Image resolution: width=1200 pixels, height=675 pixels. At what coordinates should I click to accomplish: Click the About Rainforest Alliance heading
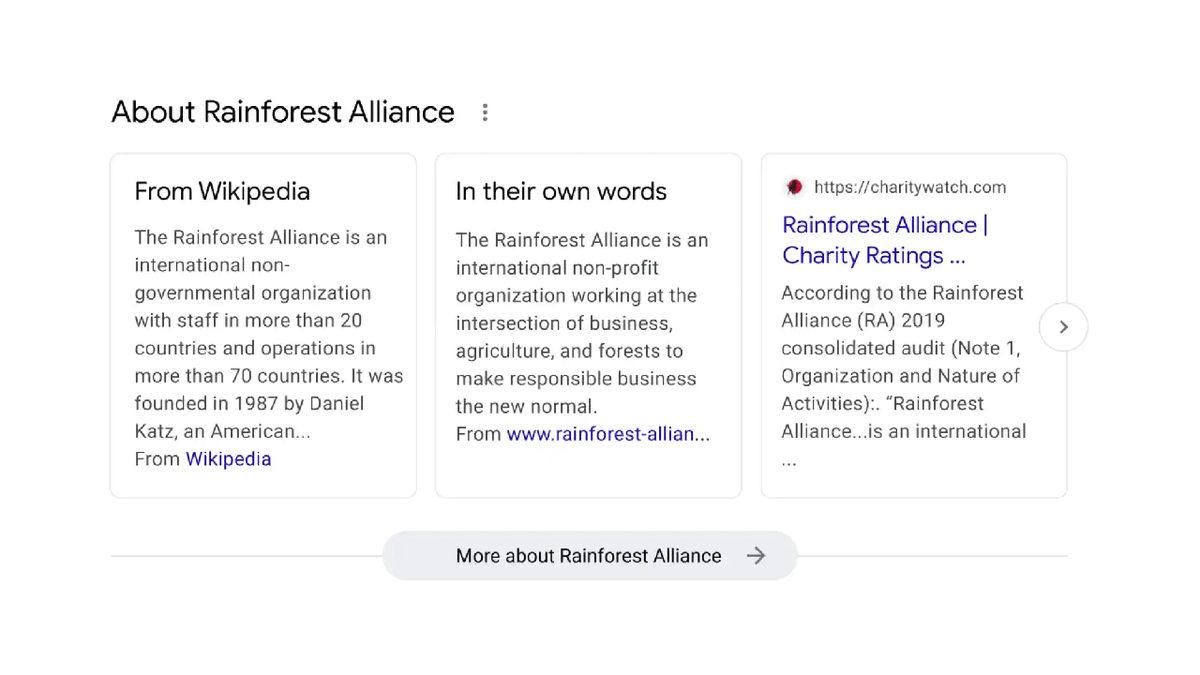283,112
